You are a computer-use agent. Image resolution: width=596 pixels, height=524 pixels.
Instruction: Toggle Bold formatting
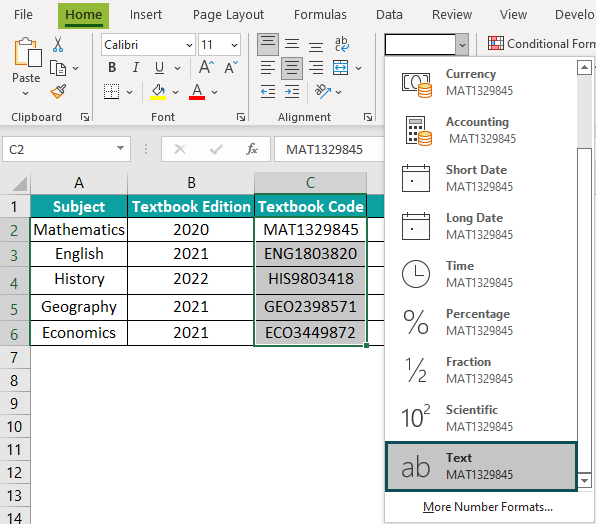coord(112,68)
